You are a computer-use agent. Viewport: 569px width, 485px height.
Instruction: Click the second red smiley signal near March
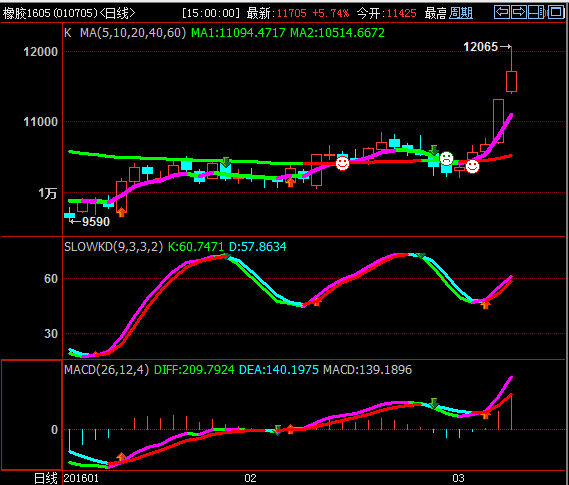click(472, 167)
